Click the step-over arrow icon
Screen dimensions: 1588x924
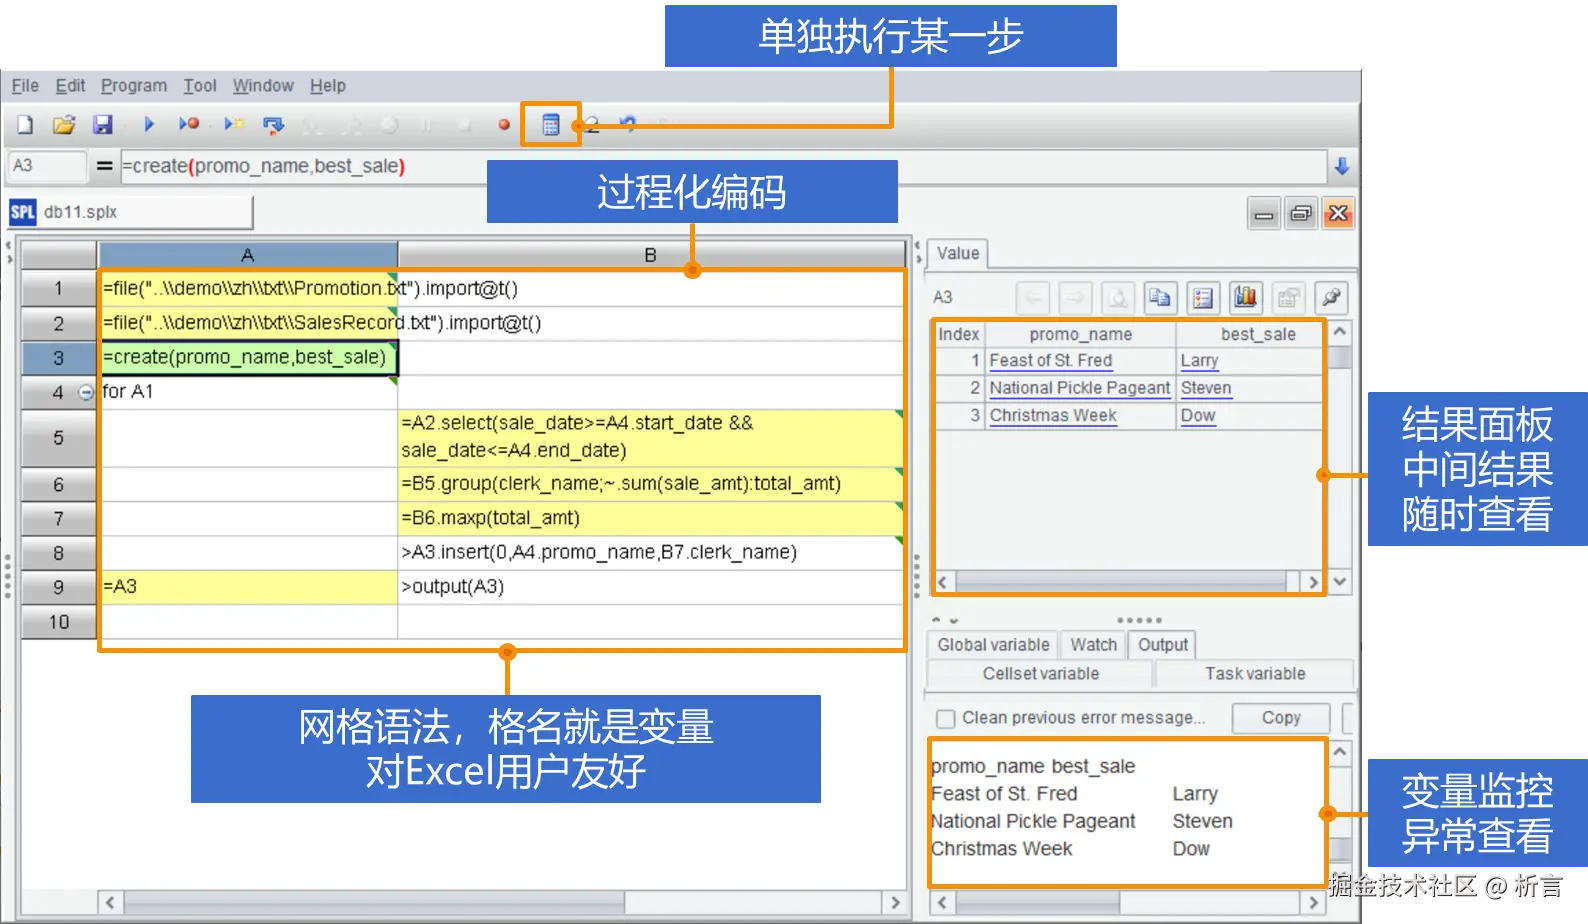[x=273, y=125]
